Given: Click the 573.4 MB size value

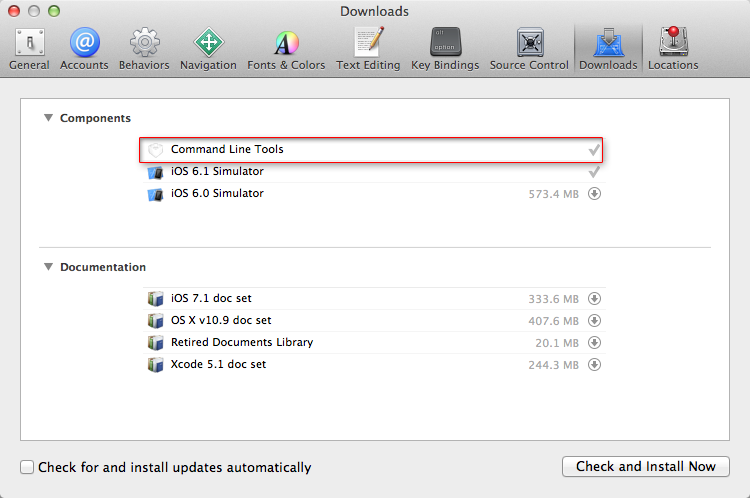Looking at the screenshot, I should click(553, 194).
